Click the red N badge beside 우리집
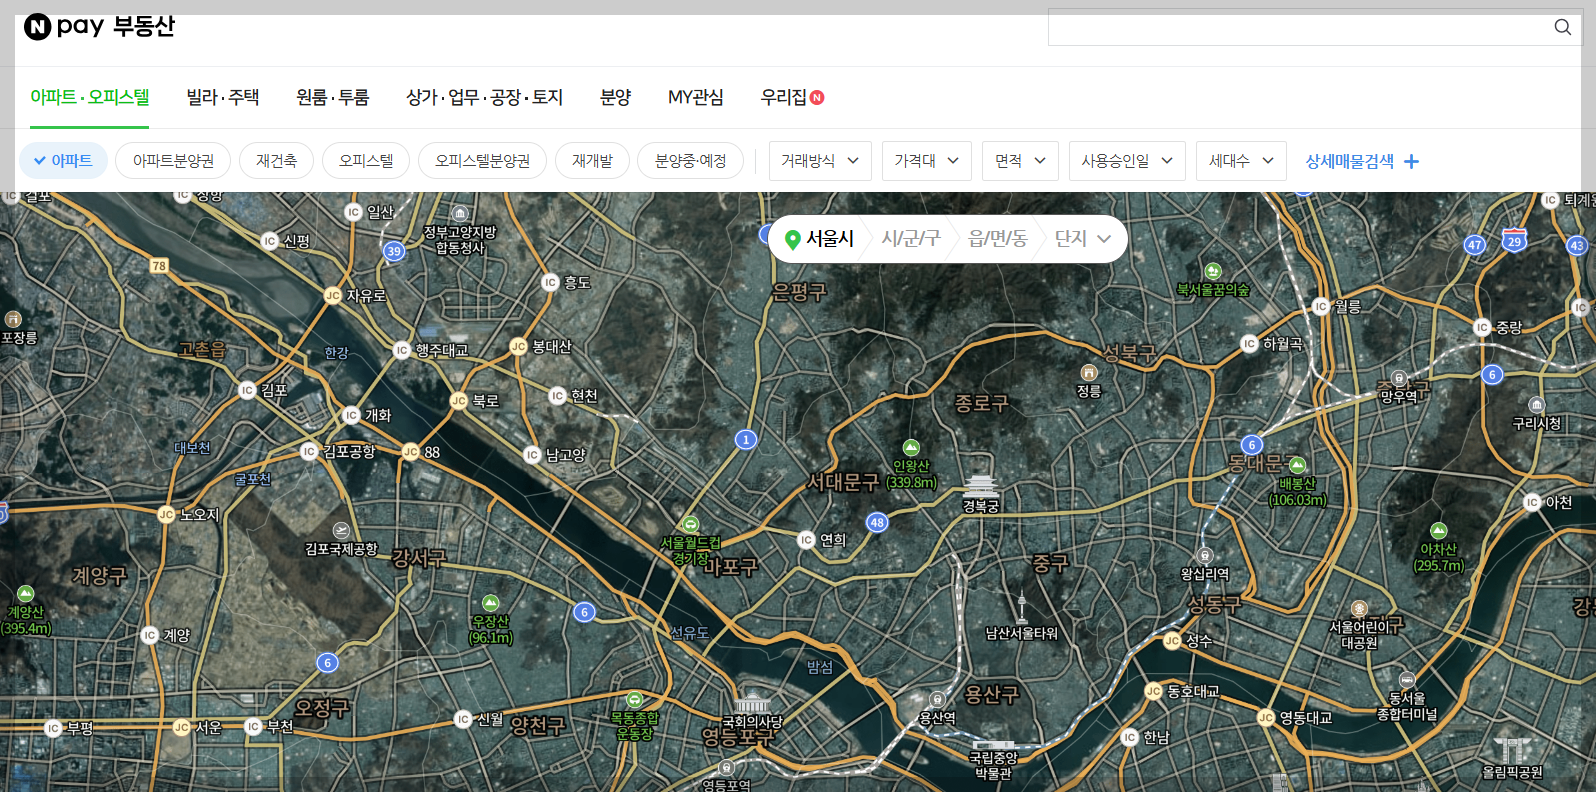The height and width of the screenshot is (792, 1596). coord(817,97)
